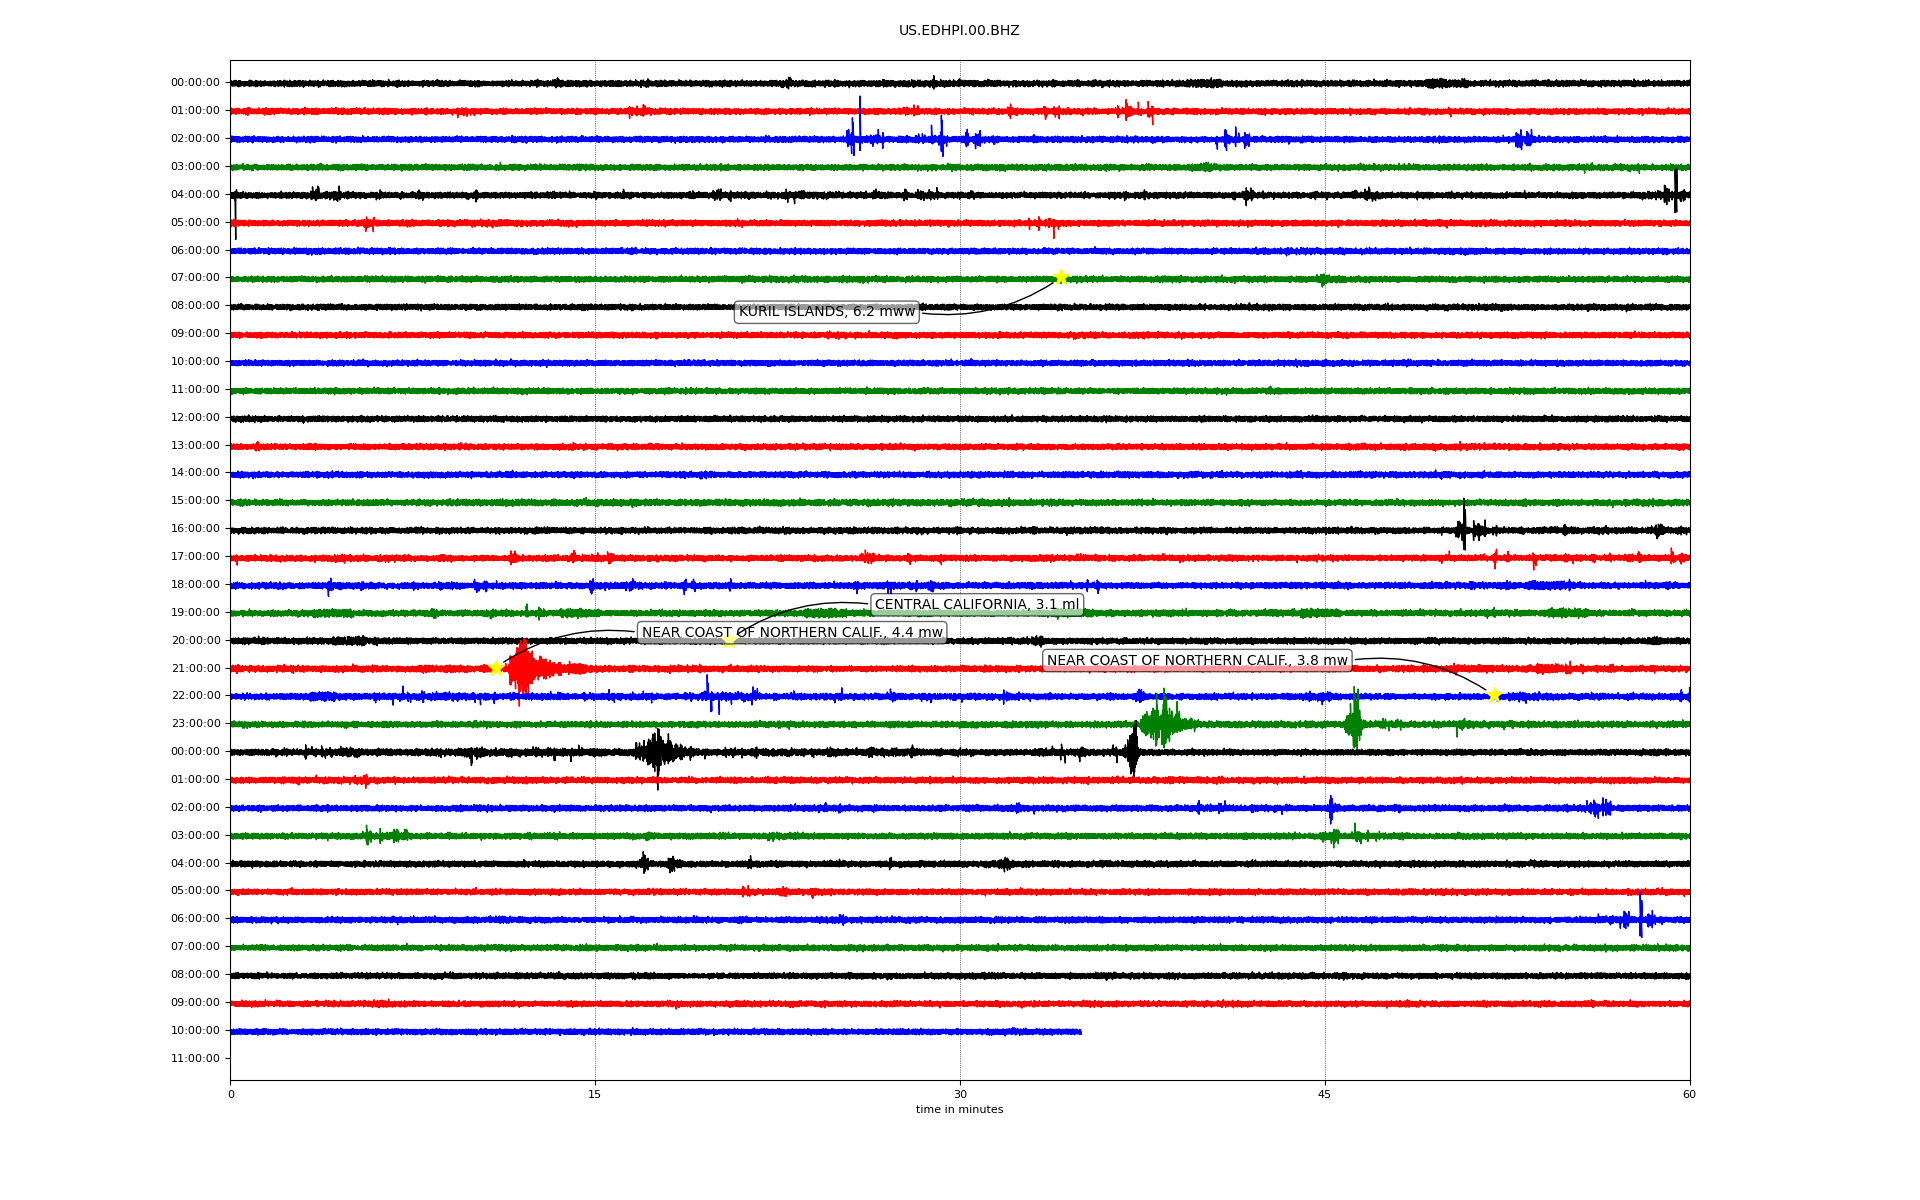Screen dimensions: 1920x1200
Task: Select the CENTRAL CALIFORNIA, 3.1 ml label
Action: (977, 604)
